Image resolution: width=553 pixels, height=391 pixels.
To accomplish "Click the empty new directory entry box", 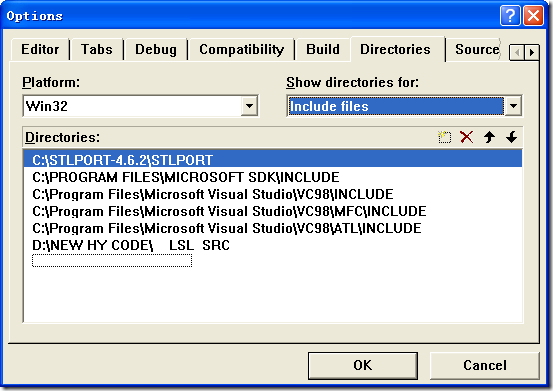I will 112,261.
